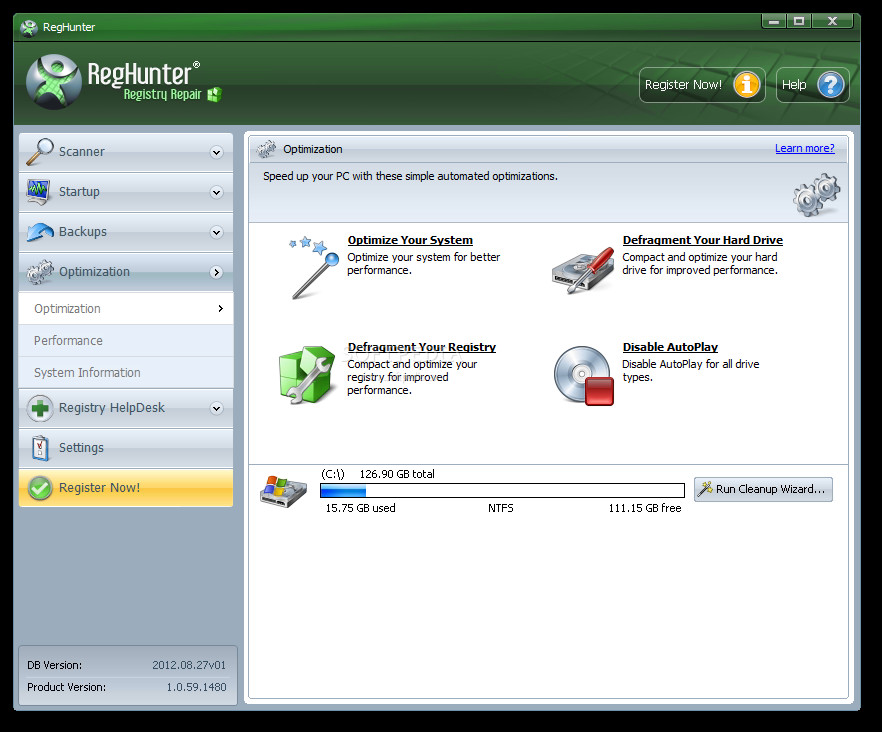Collapse the Optimization section chevron
The height and width of the screenshot is (732, 882).
[x=217, y=272]
